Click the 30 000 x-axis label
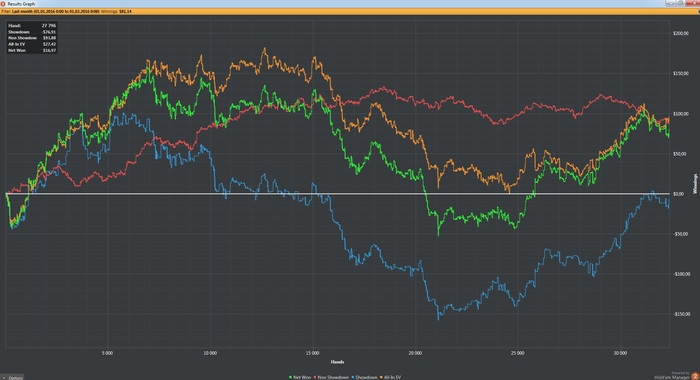 pyautogui.click(x=620, y=353)
